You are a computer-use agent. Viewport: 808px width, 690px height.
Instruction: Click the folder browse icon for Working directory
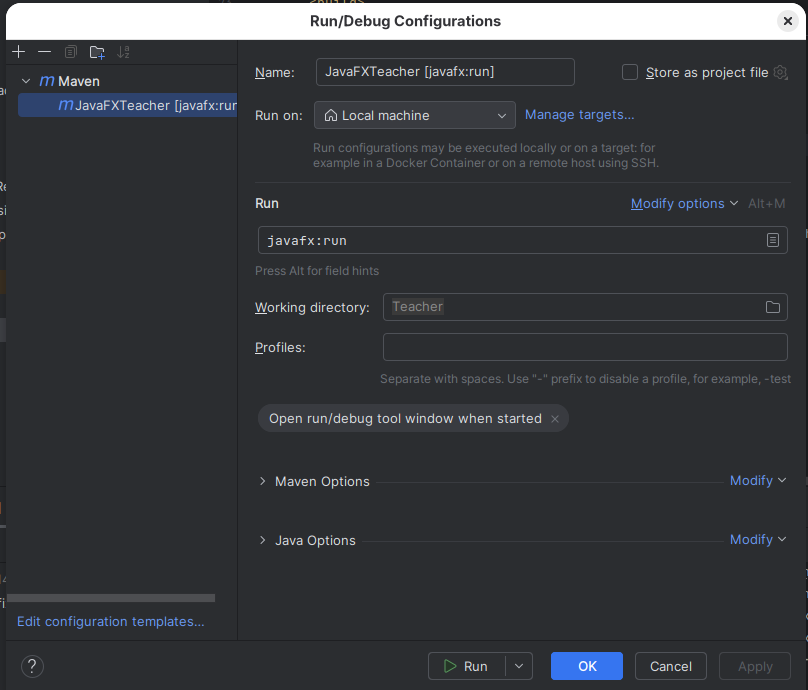coord(773,307)
